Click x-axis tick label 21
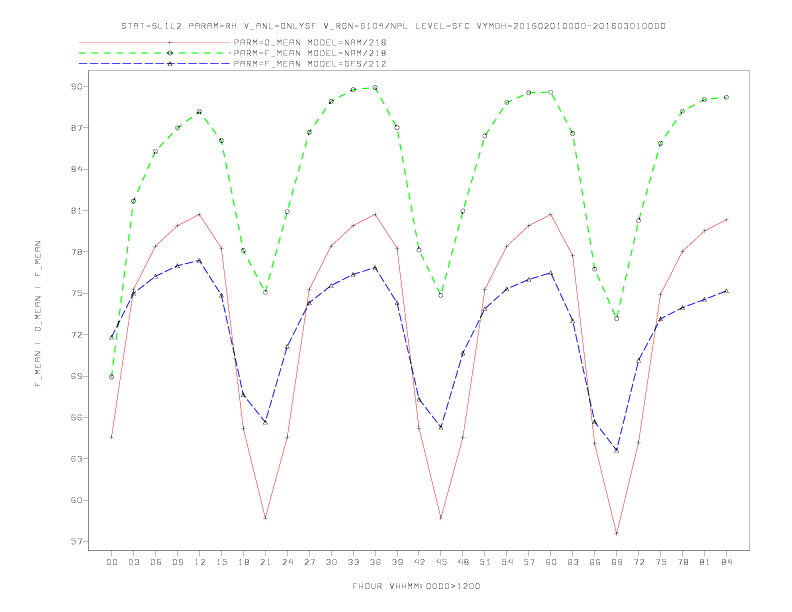This screenshot has height=612, width=792. 265,562
